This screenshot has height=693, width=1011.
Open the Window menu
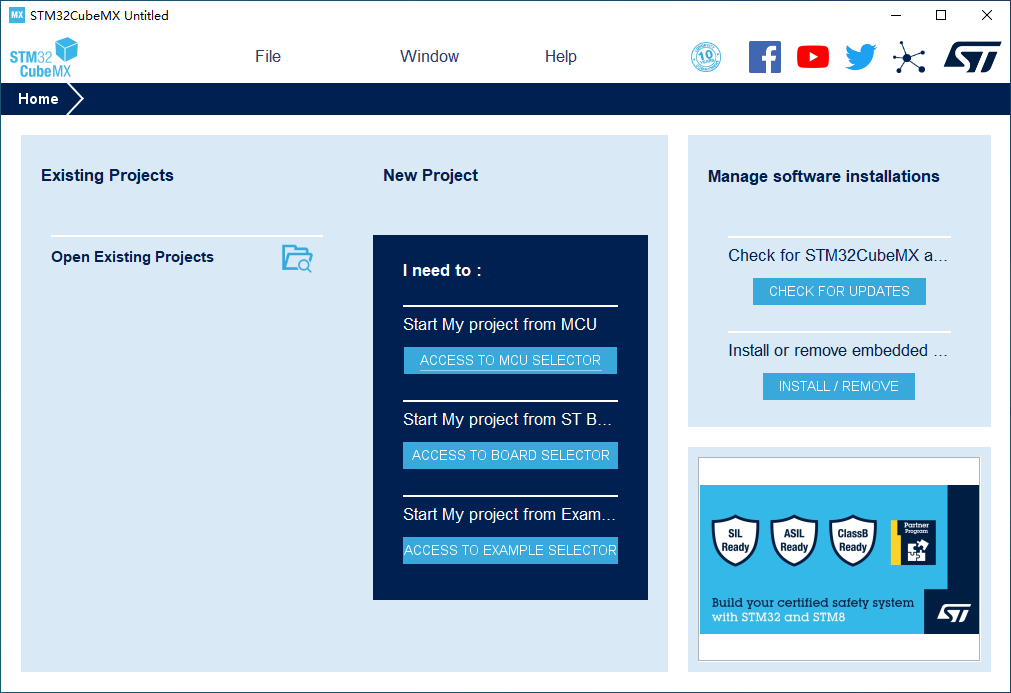(x=429, y=57)
